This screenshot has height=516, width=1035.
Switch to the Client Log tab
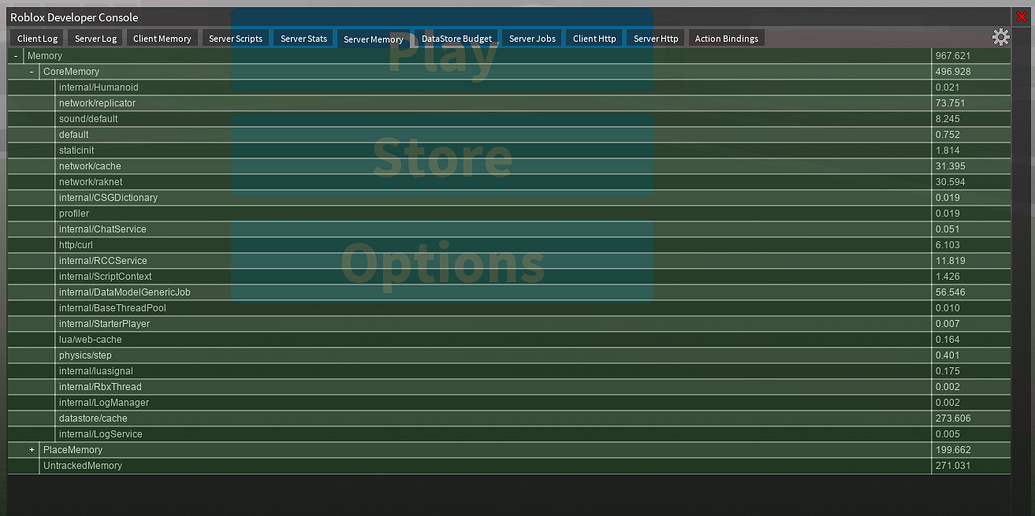(x=38, y=39)
